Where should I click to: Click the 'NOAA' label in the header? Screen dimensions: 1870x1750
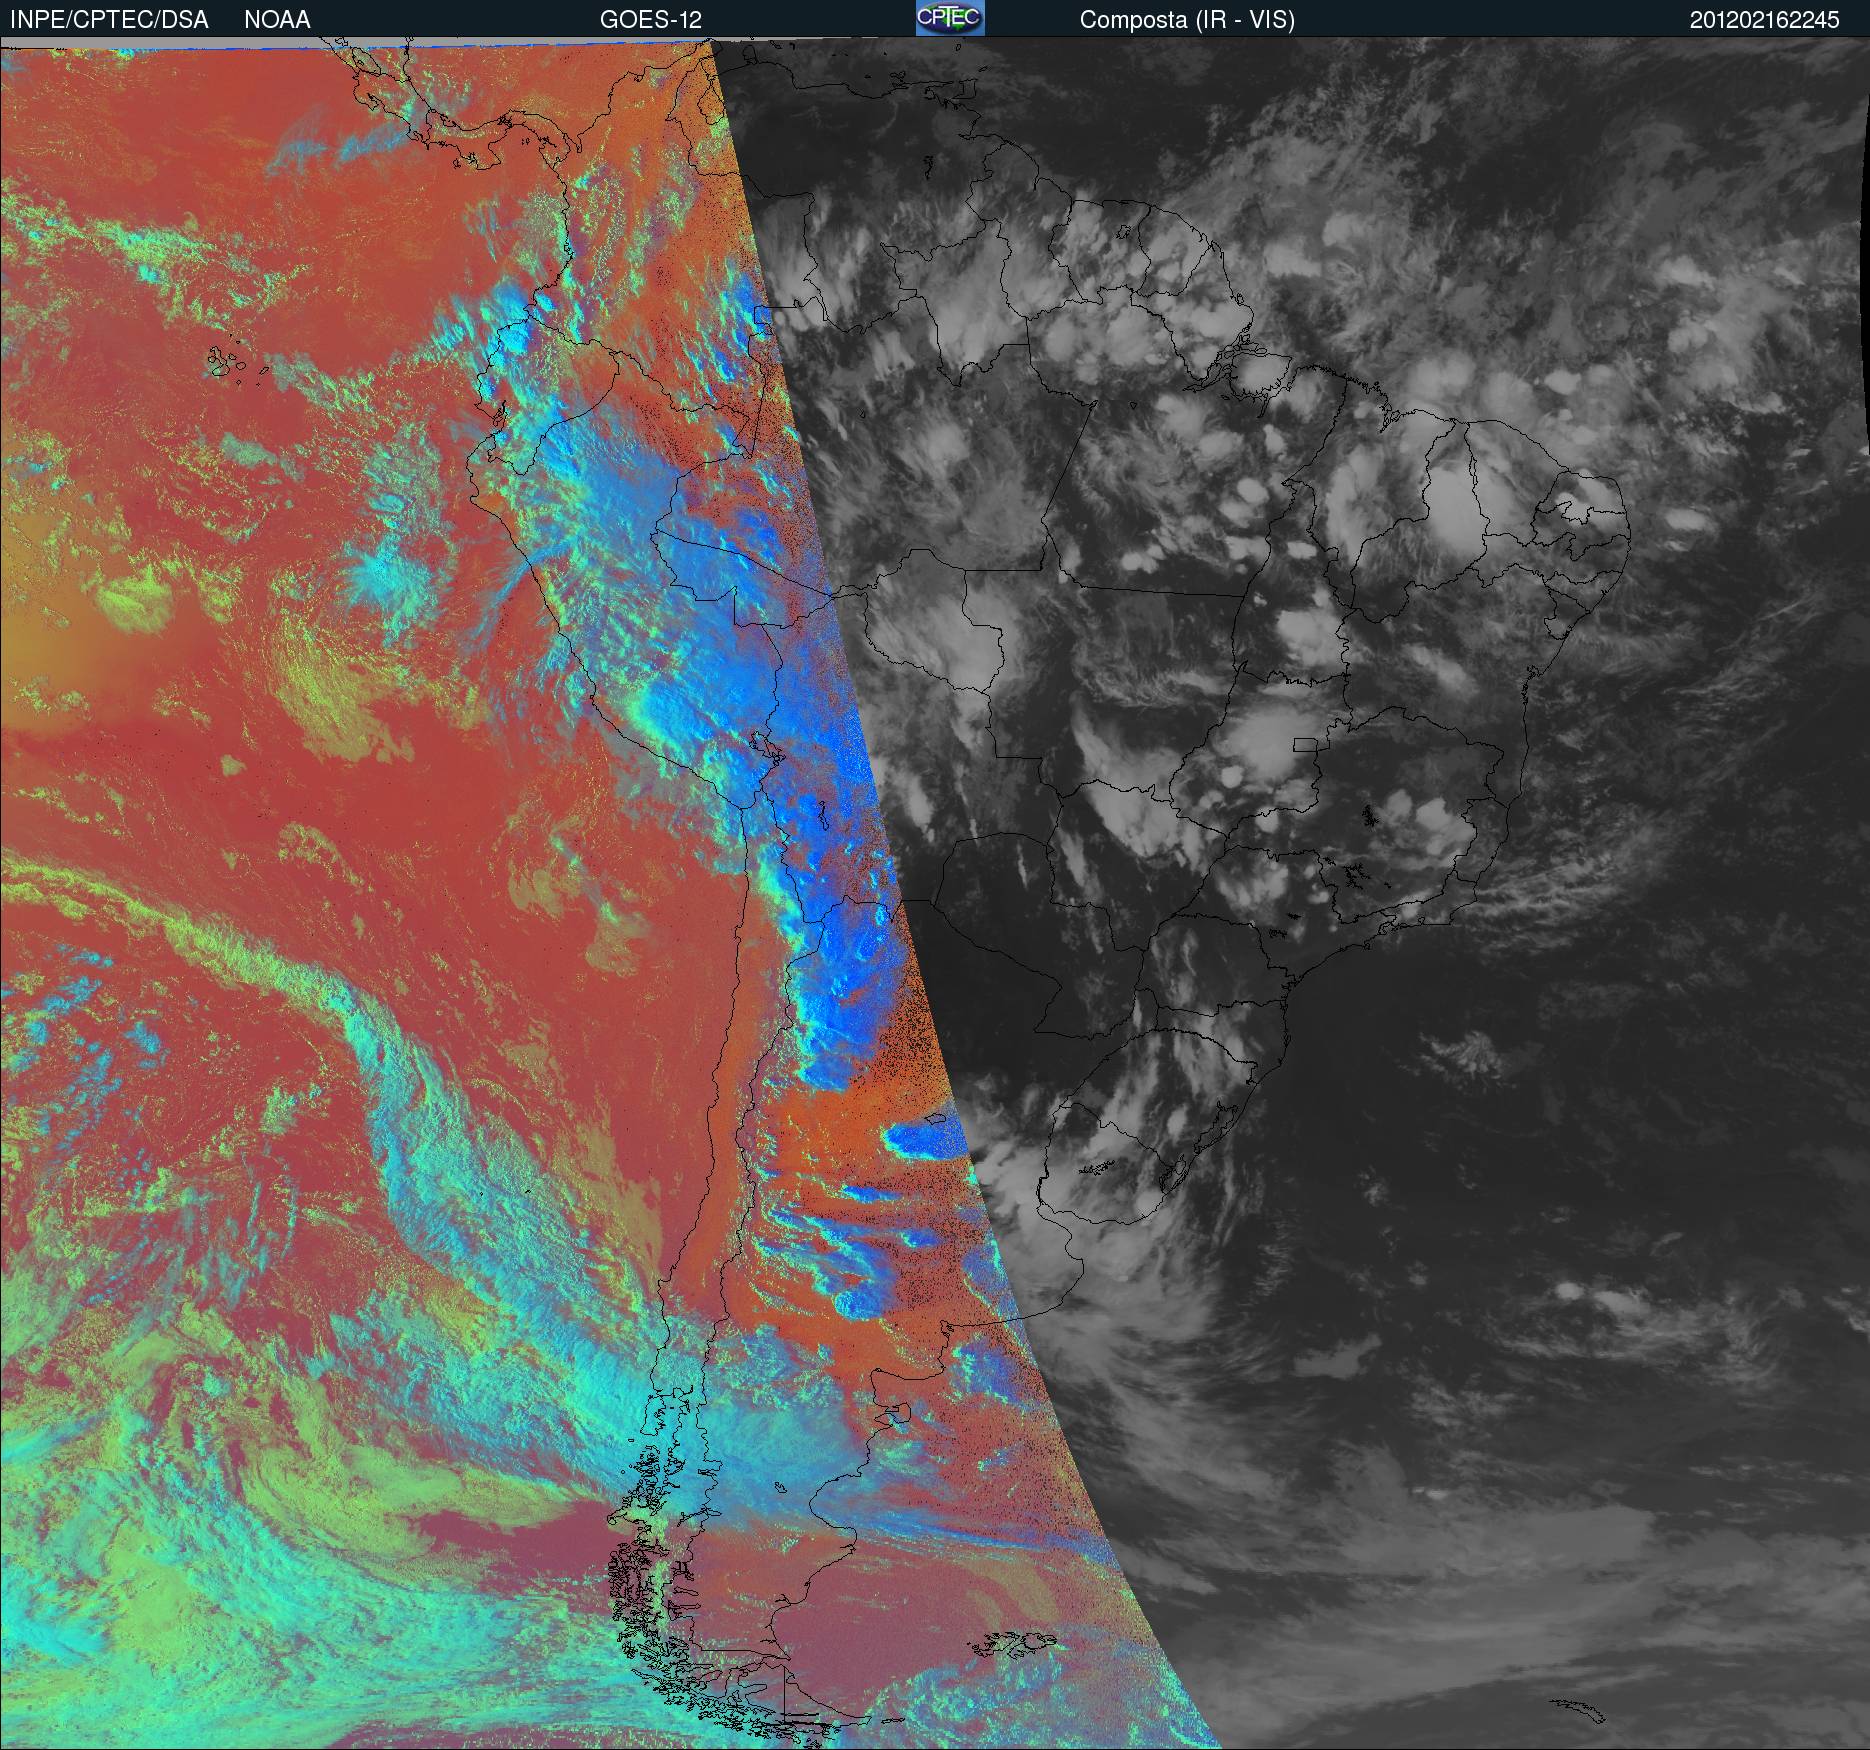point(277,20)
